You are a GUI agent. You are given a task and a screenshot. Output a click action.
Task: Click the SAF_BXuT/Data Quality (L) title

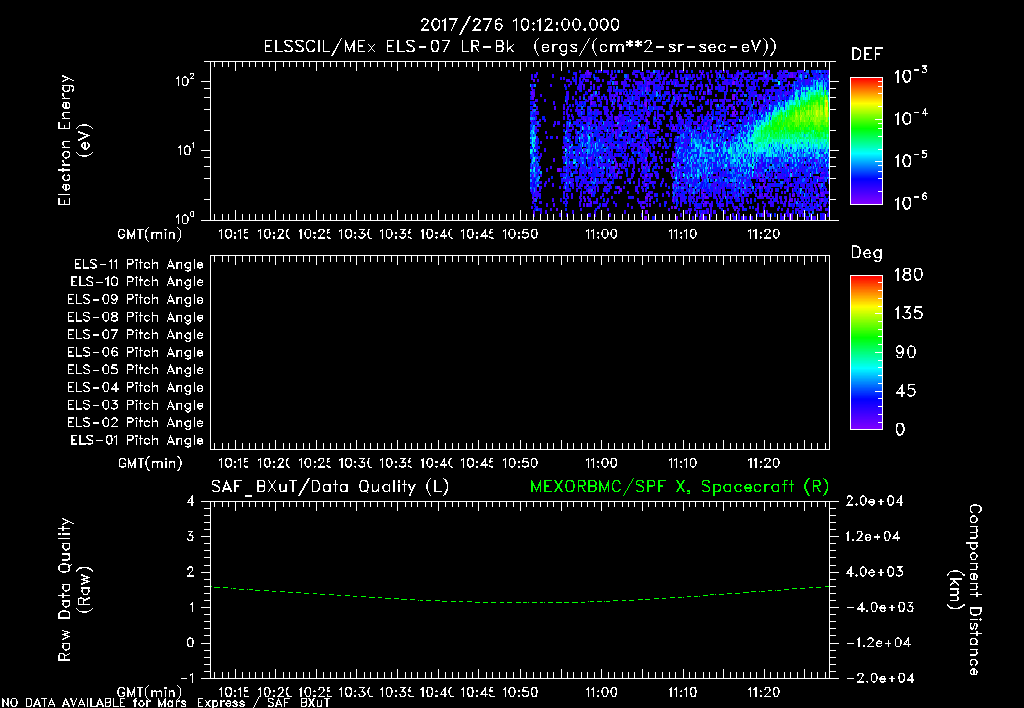point(330,487)
